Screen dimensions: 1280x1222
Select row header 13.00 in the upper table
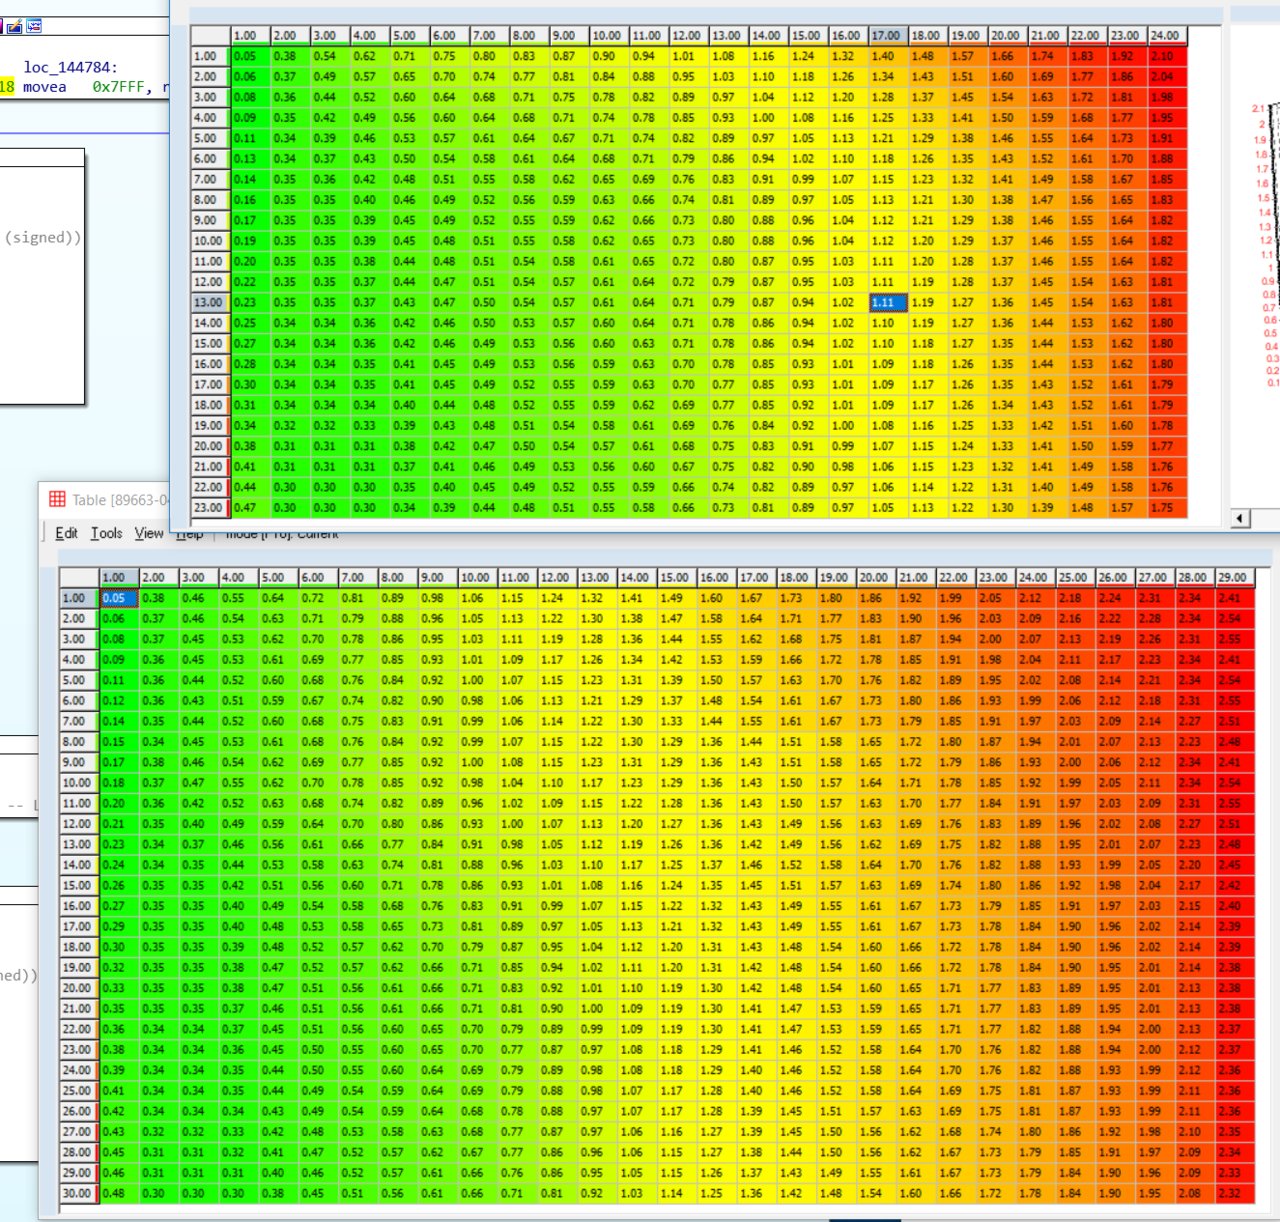click(x=210, y=302)
